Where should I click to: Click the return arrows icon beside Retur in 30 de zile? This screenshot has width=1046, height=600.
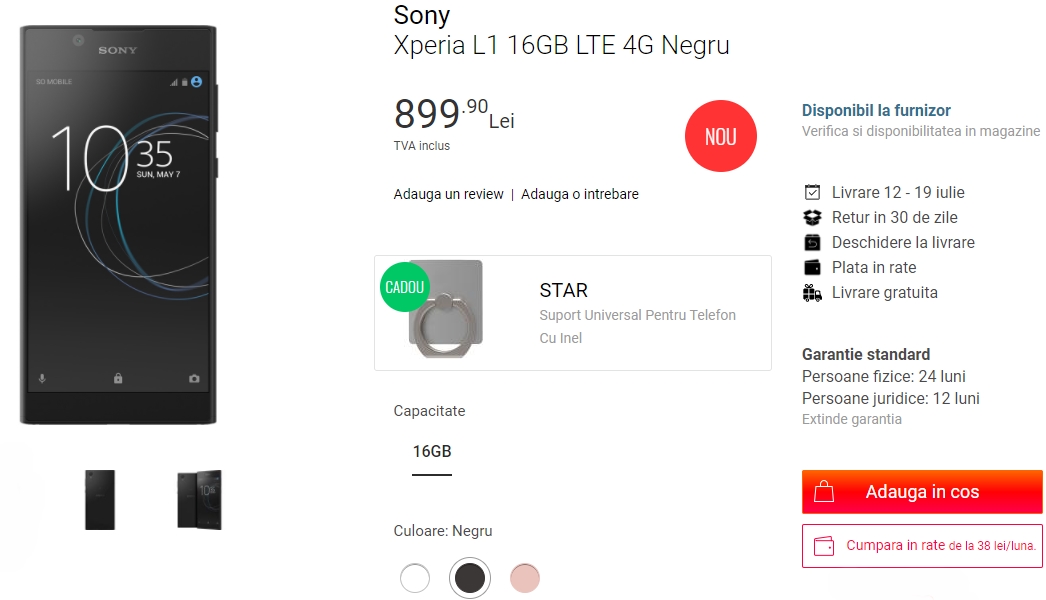813,216
